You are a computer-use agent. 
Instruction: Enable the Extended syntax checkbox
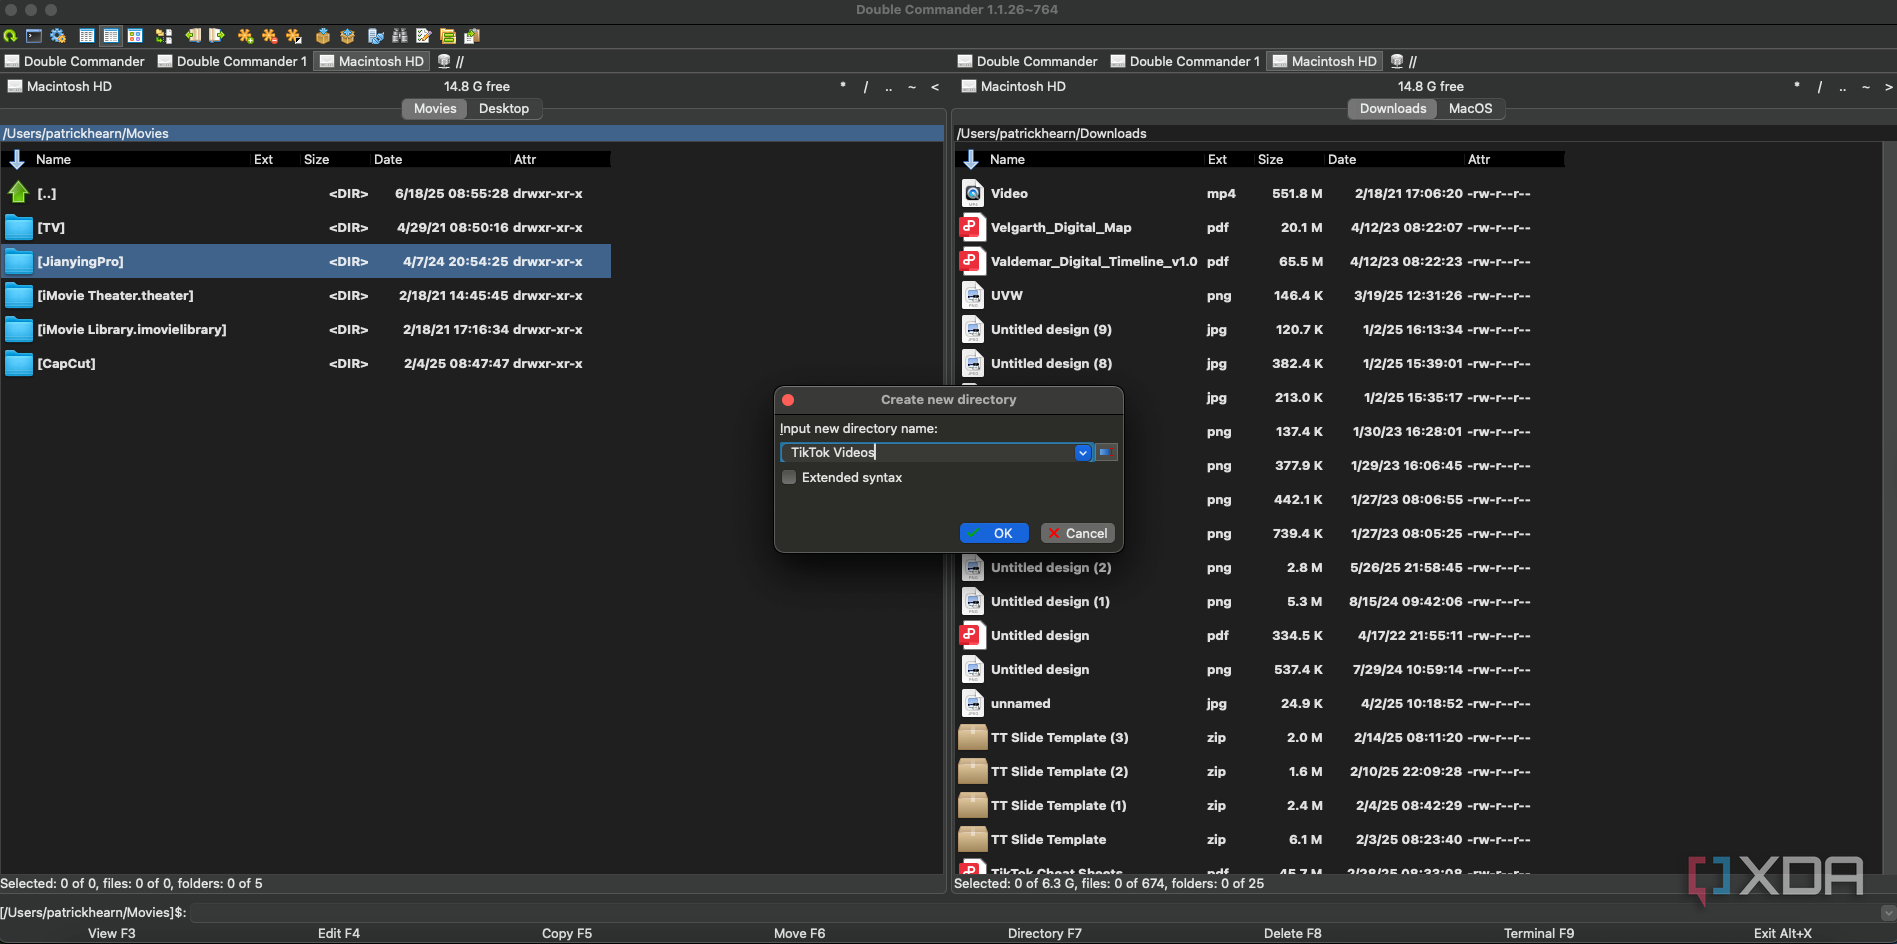789,477
